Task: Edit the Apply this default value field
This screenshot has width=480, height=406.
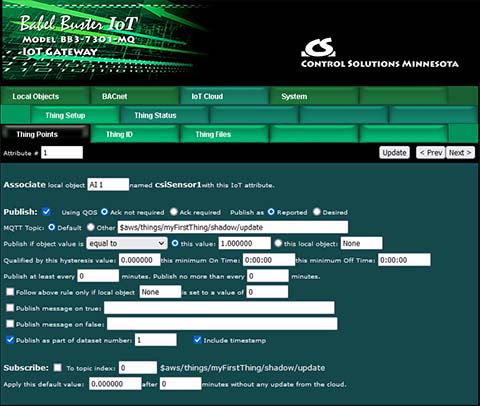Action: pos(115,384)
